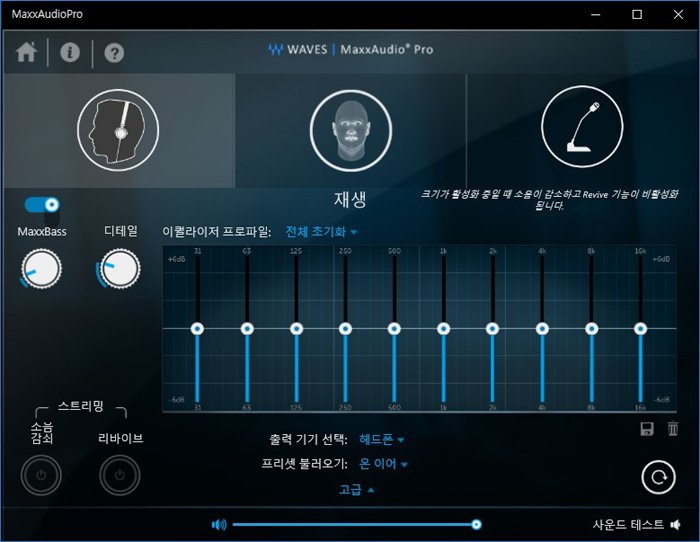Click the 16k equalizer slider handle
Image resolution: width=700 pixels, height=542 pixels.
coord(641,329)
